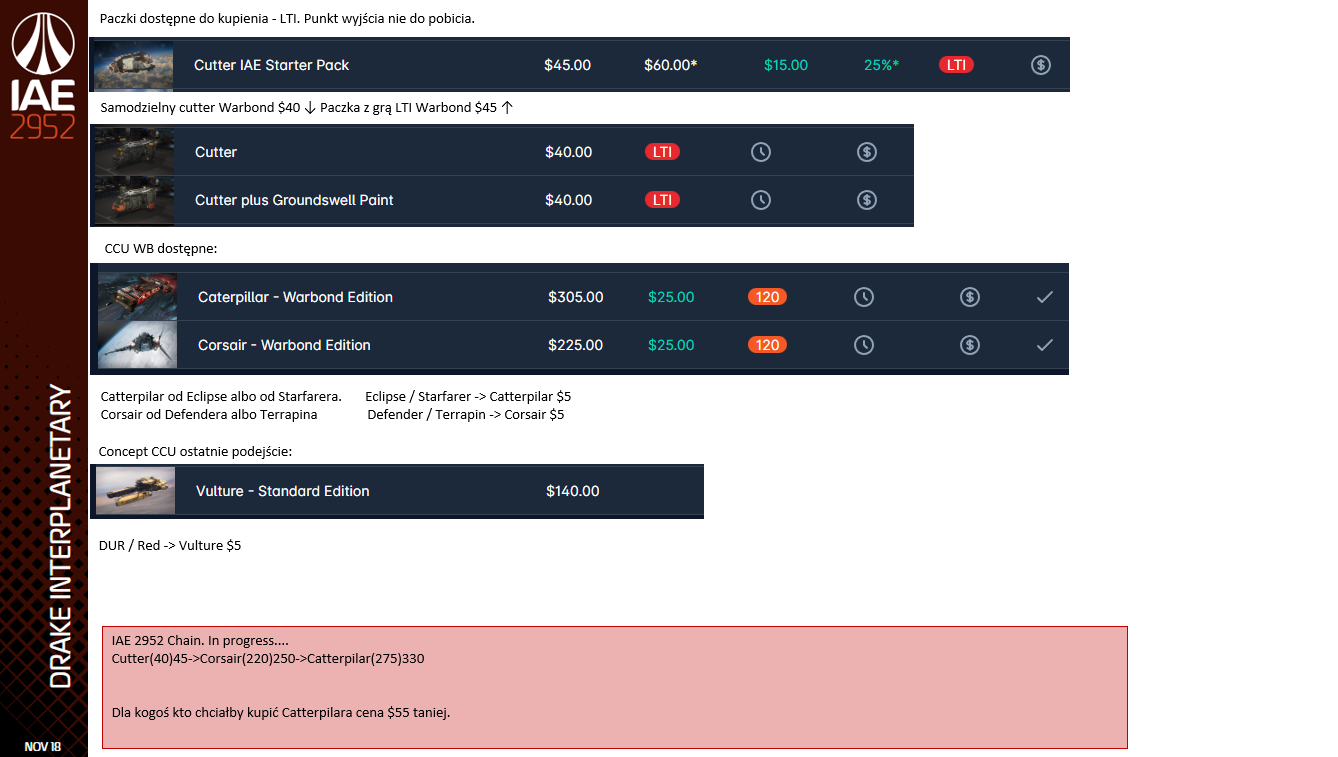This screenshot has height=757, width=1338.
Task: Select Caterpillar - Warbond Edition name
Action: coord(295,297)
